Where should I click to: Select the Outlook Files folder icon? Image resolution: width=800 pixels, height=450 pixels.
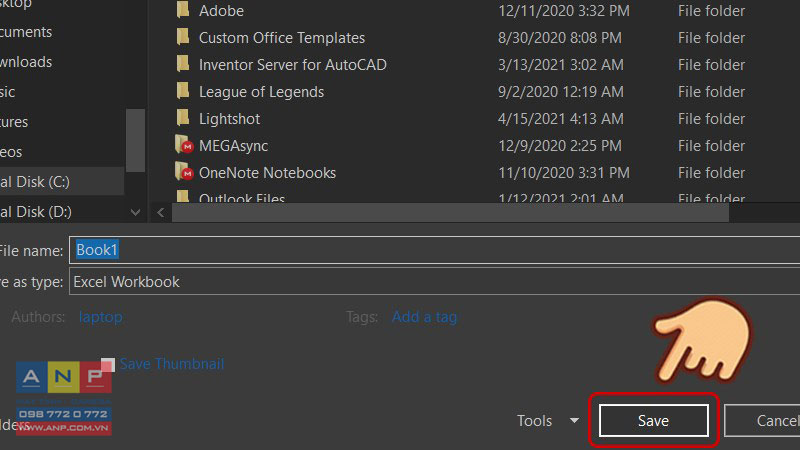pyautogui.click(x=183, y=196)
